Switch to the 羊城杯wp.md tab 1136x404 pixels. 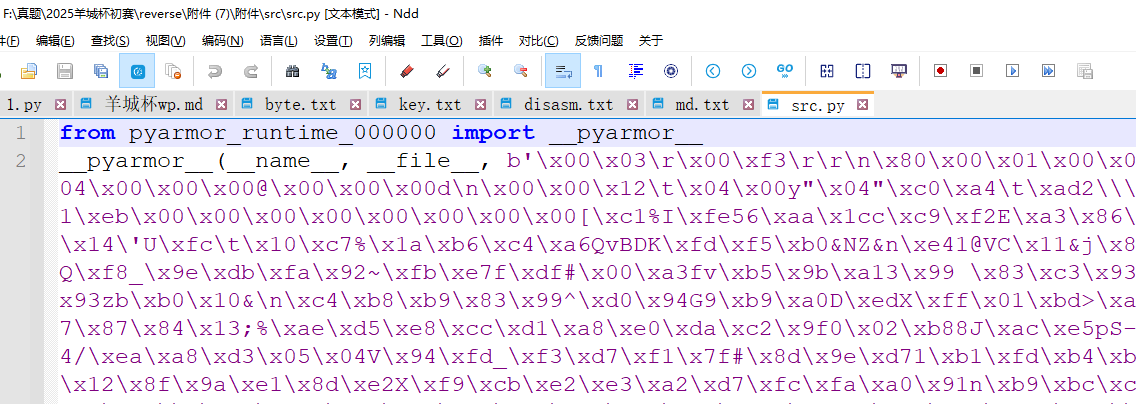click(x=154, y=104)
